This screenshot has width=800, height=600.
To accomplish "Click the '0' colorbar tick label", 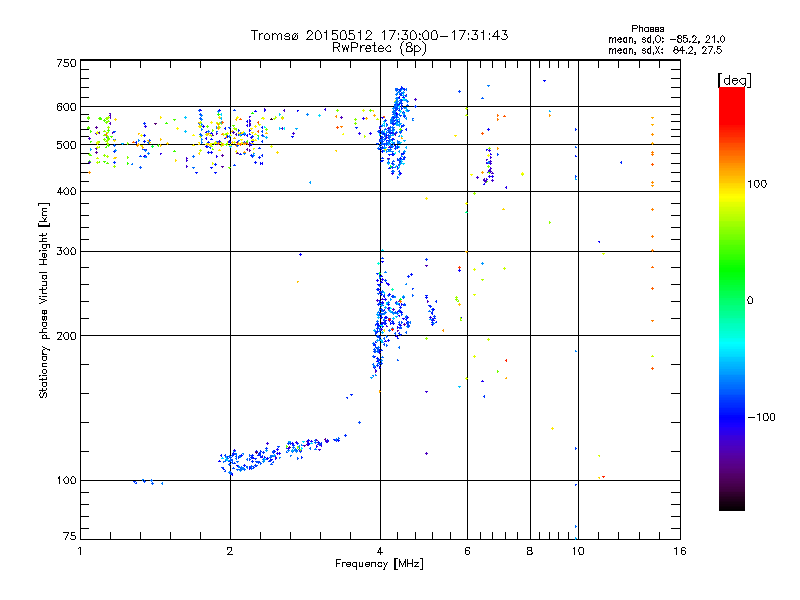I will pyautogui.click(x=750, y=300).
